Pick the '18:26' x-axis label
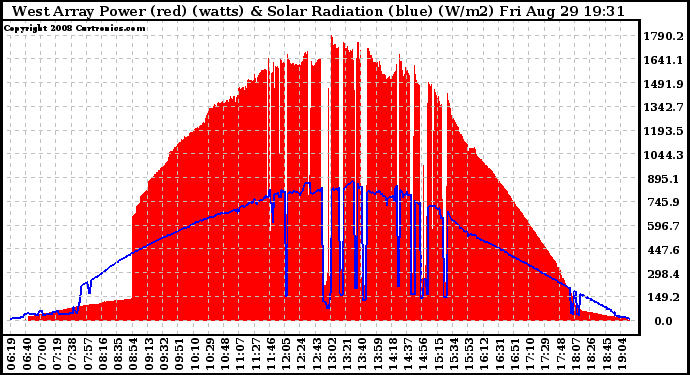The height and width of the screenshot is (375, 690). [591, 354]
